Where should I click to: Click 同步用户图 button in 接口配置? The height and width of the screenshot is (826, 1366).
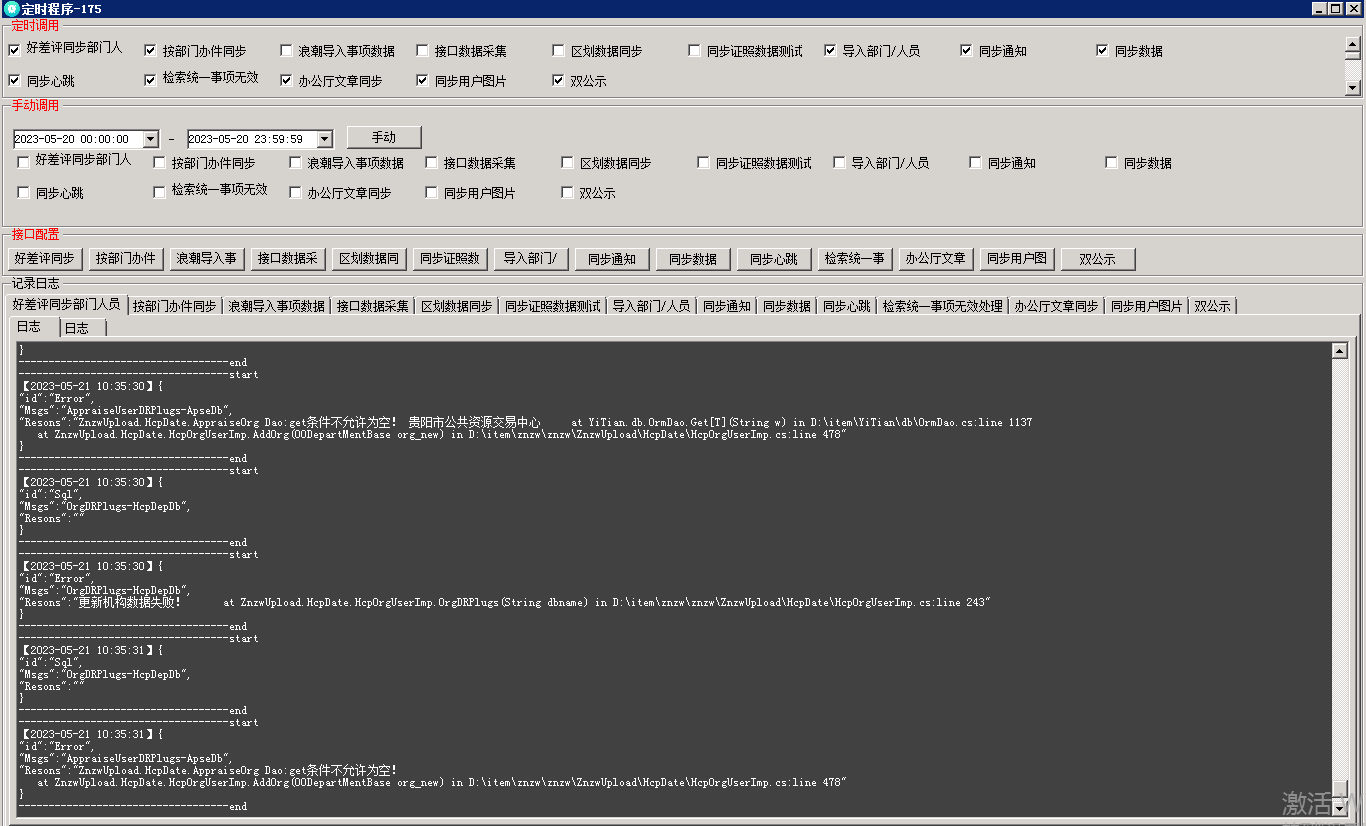coord(1017,259)
